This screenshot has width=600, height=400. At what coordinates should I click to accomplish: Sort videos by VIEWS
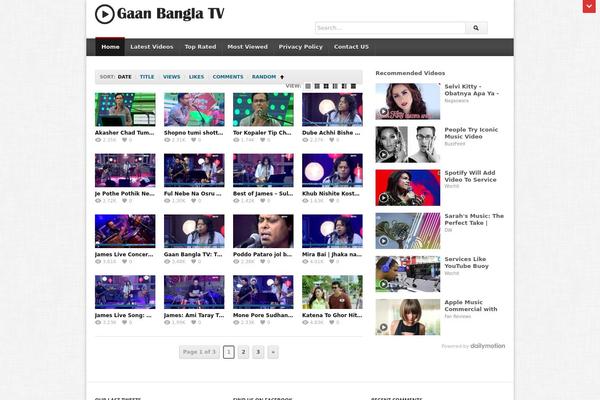[x=171, y=77]
